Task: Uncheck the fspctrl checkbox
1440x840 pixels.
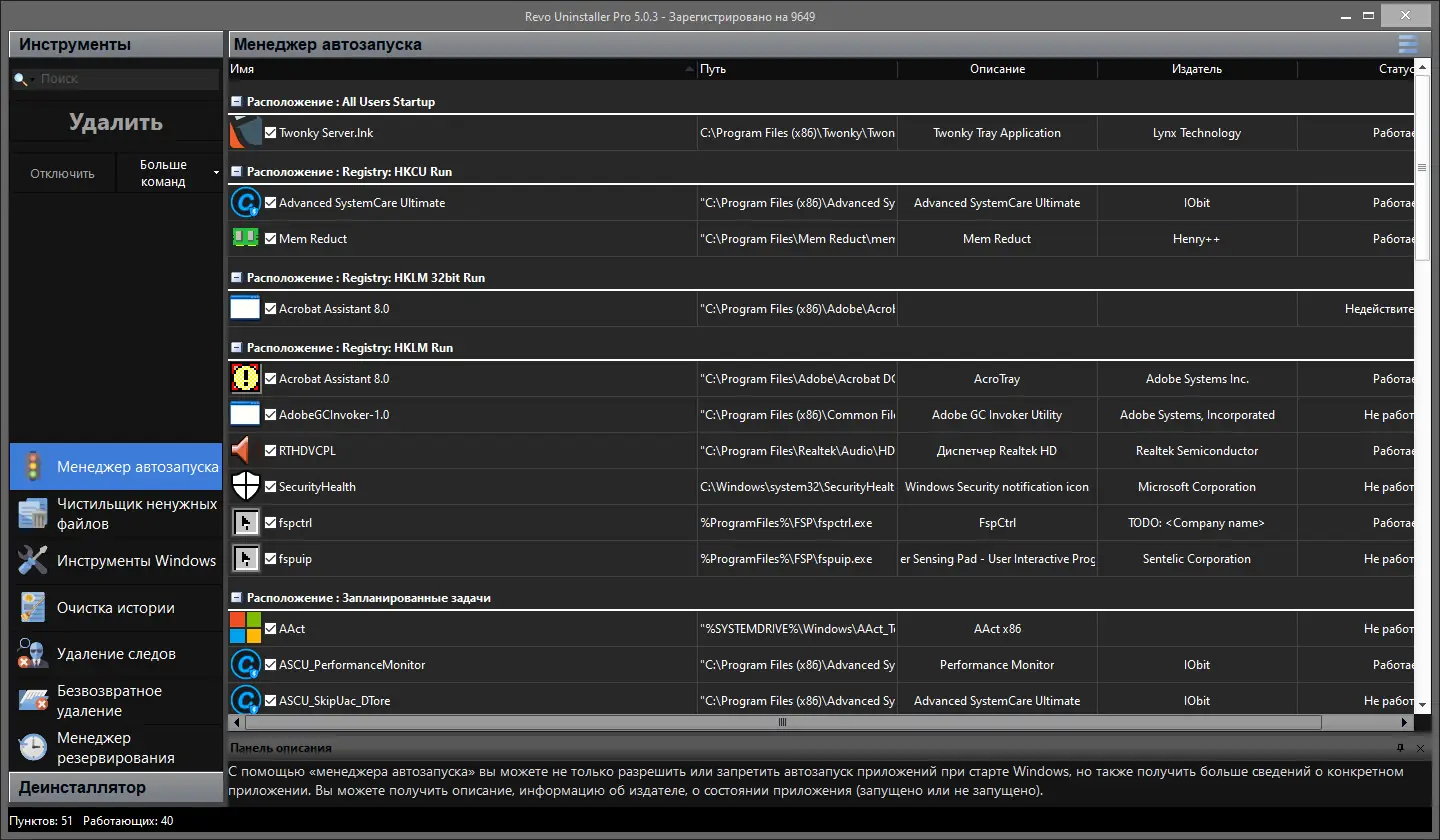Action: point(270,523)
